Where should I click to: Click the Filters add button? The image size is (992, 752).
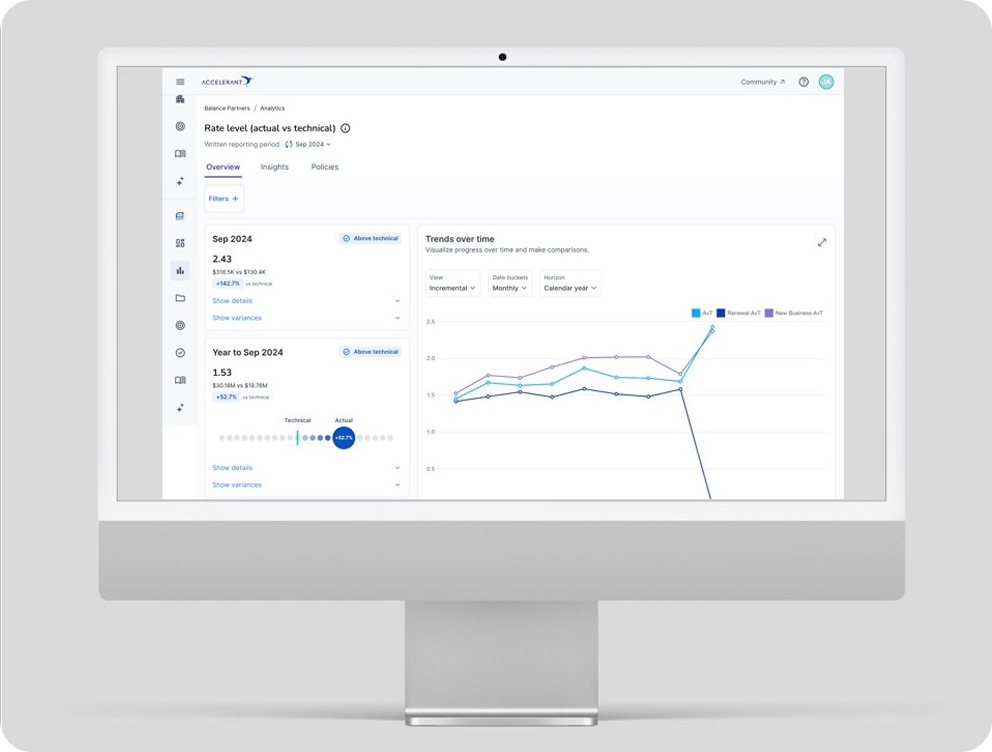(x=224, y=199)
